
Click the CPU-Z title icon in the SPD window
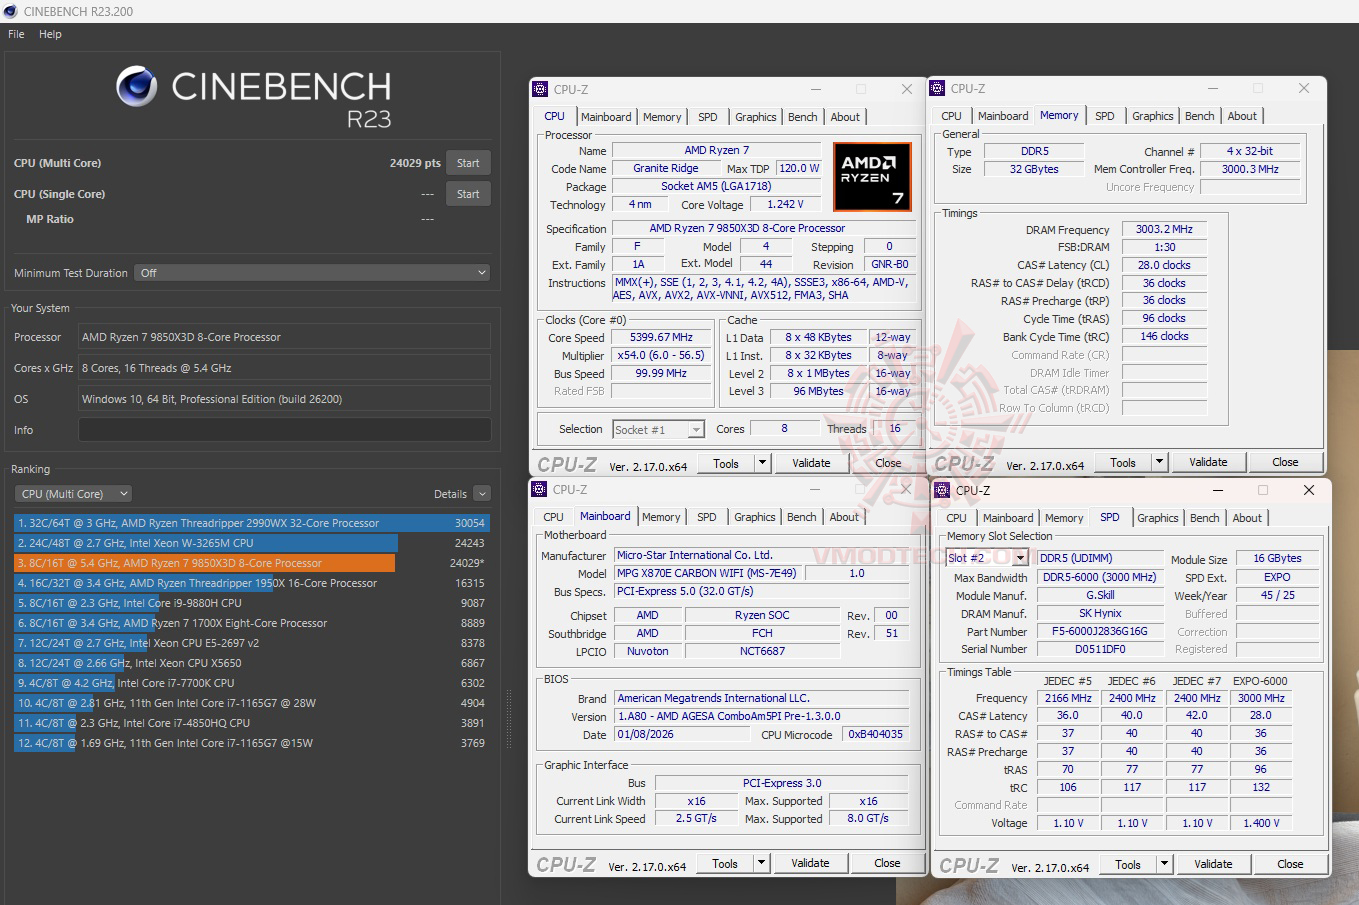942,490
